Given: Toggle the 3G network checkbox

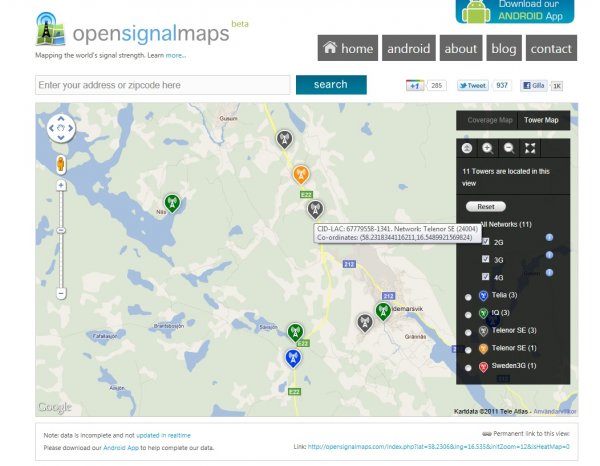Looking at the screenshot, I should (486, 259).
